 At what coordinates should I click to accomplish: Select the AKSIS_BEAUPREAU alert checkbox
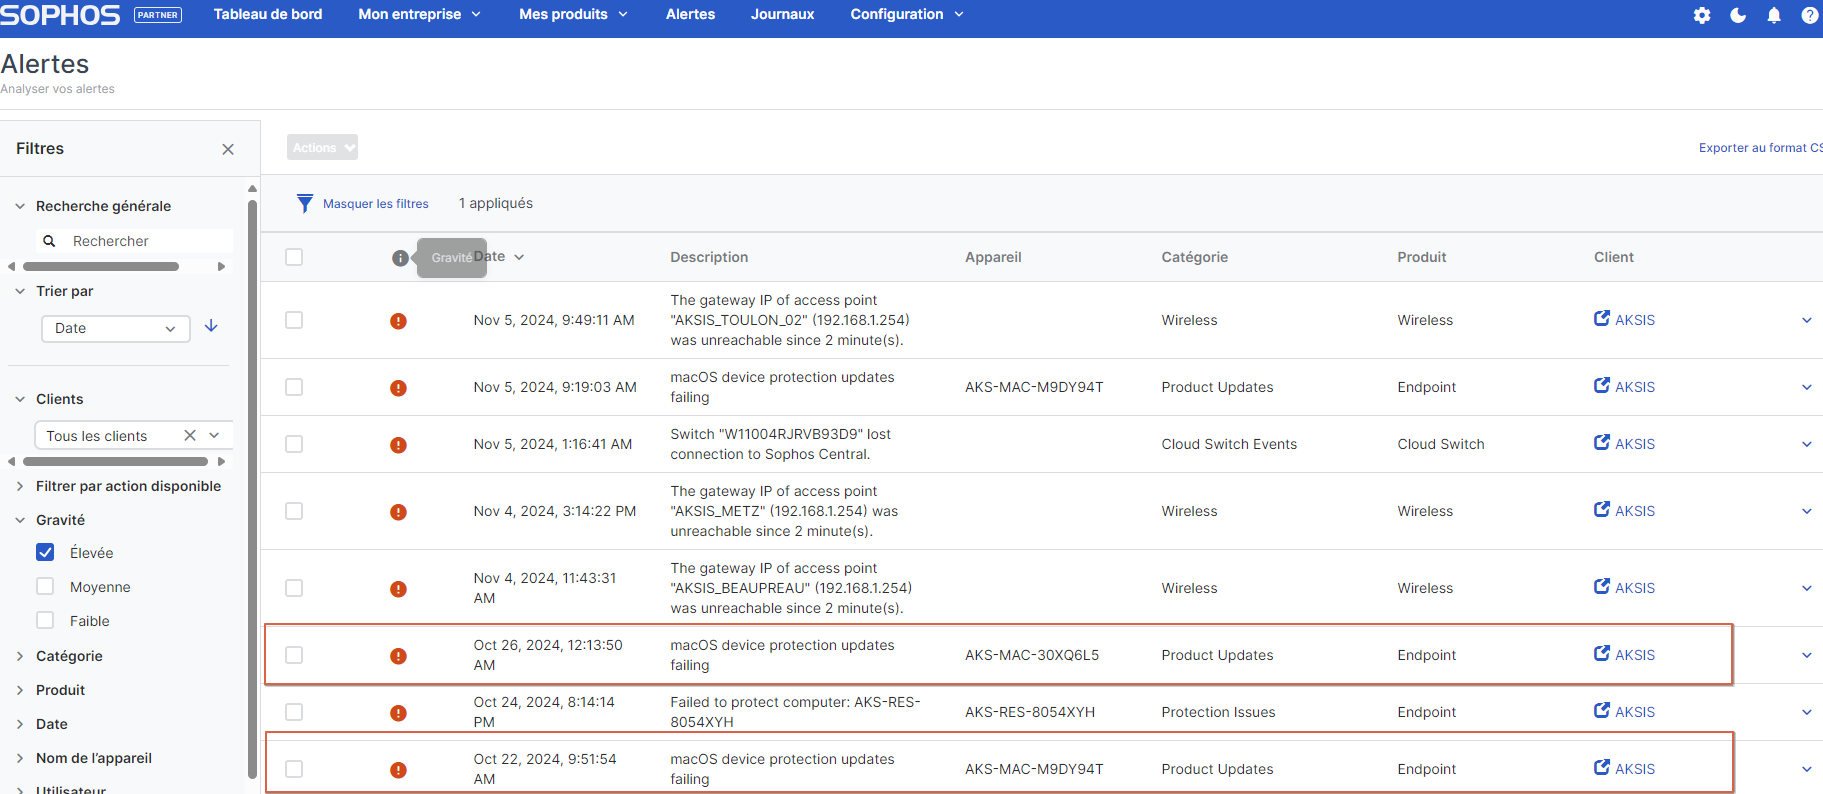pyautogui.click(x=294, y=588)
